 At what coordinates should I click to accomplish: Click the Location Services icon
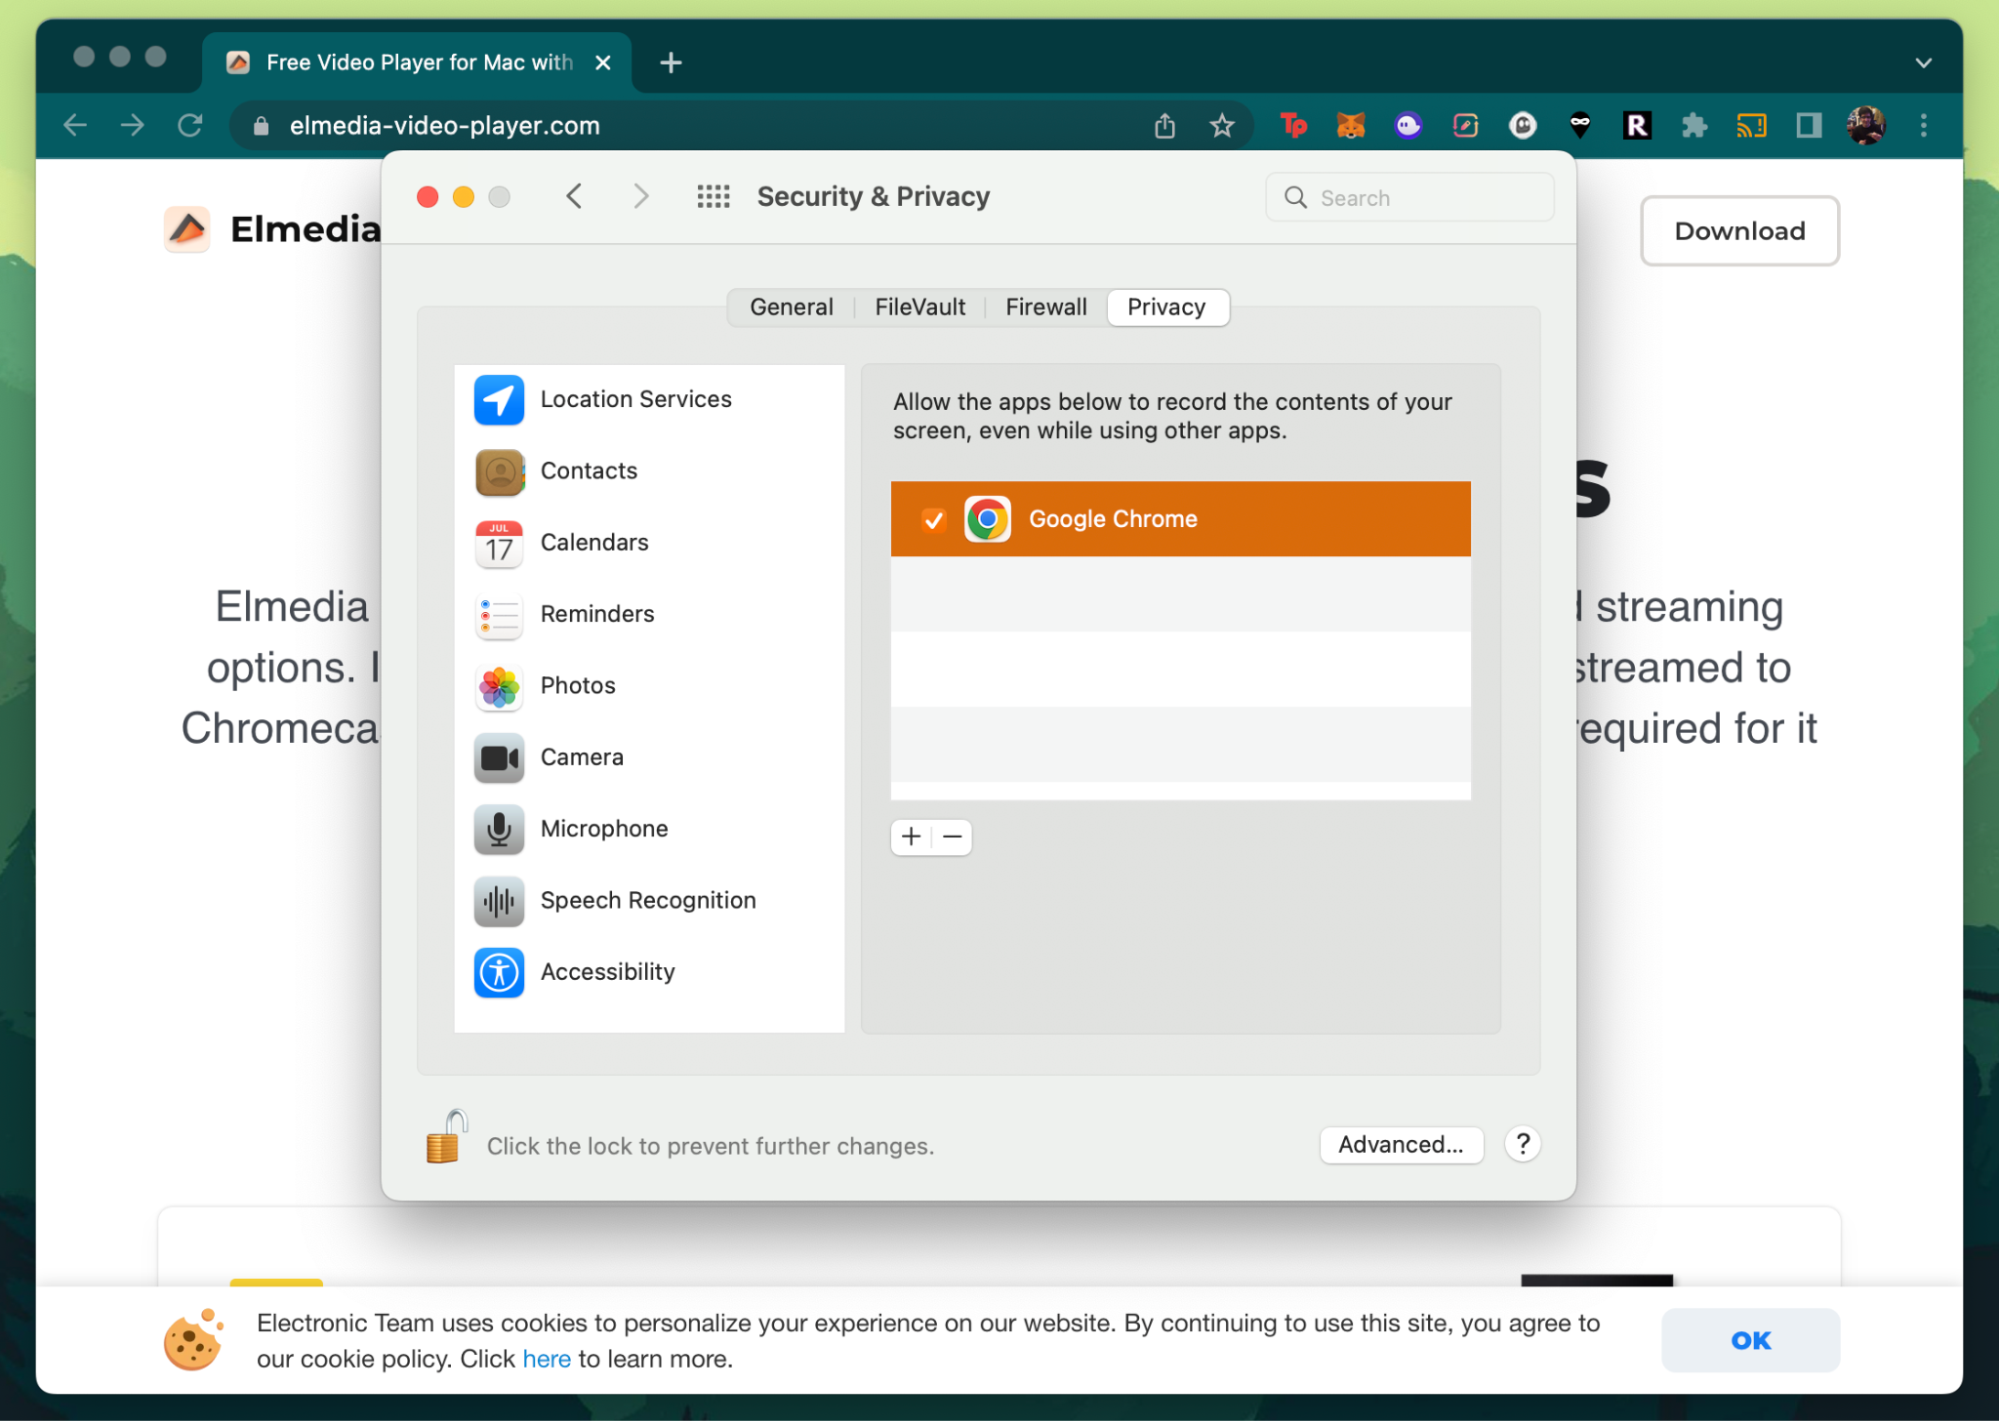(499, 397)
